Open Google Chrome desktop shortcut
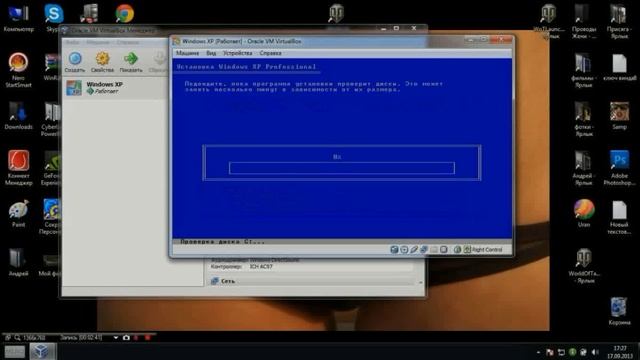640x360 pixels. [x=124, y=13]
